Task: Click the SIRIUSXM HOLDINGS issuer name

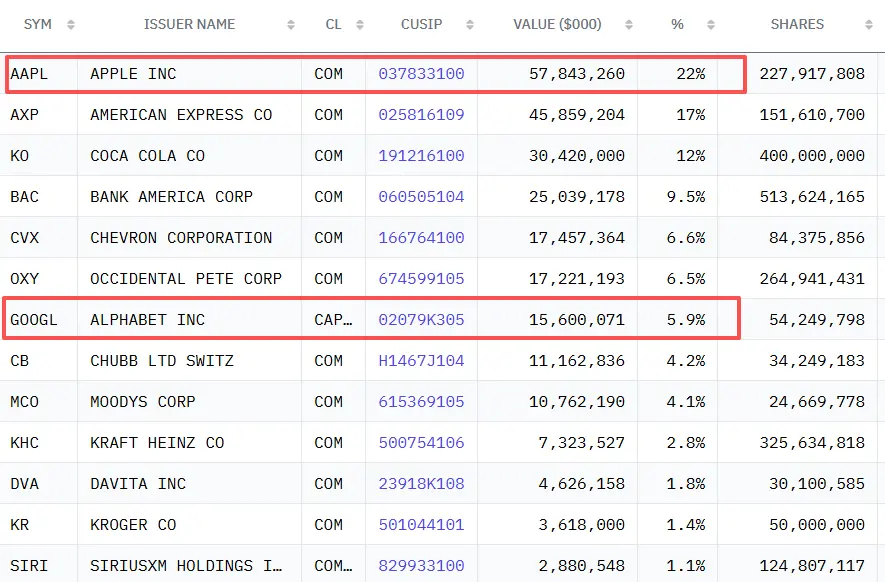Action: point(186,566)
